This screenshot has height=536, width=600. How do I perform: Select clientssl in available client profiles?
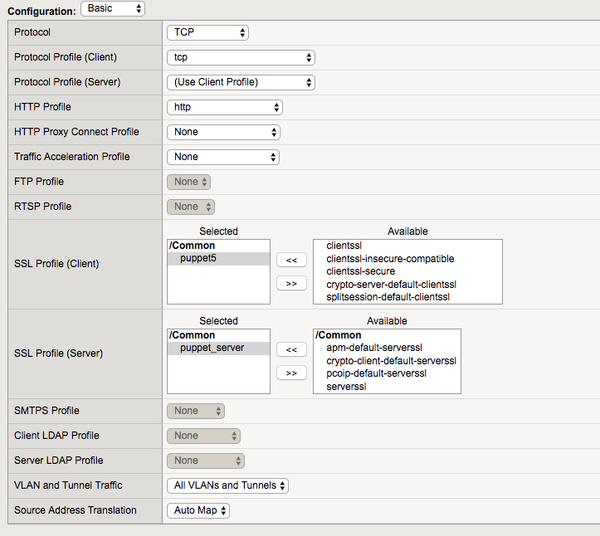(346, 245)
